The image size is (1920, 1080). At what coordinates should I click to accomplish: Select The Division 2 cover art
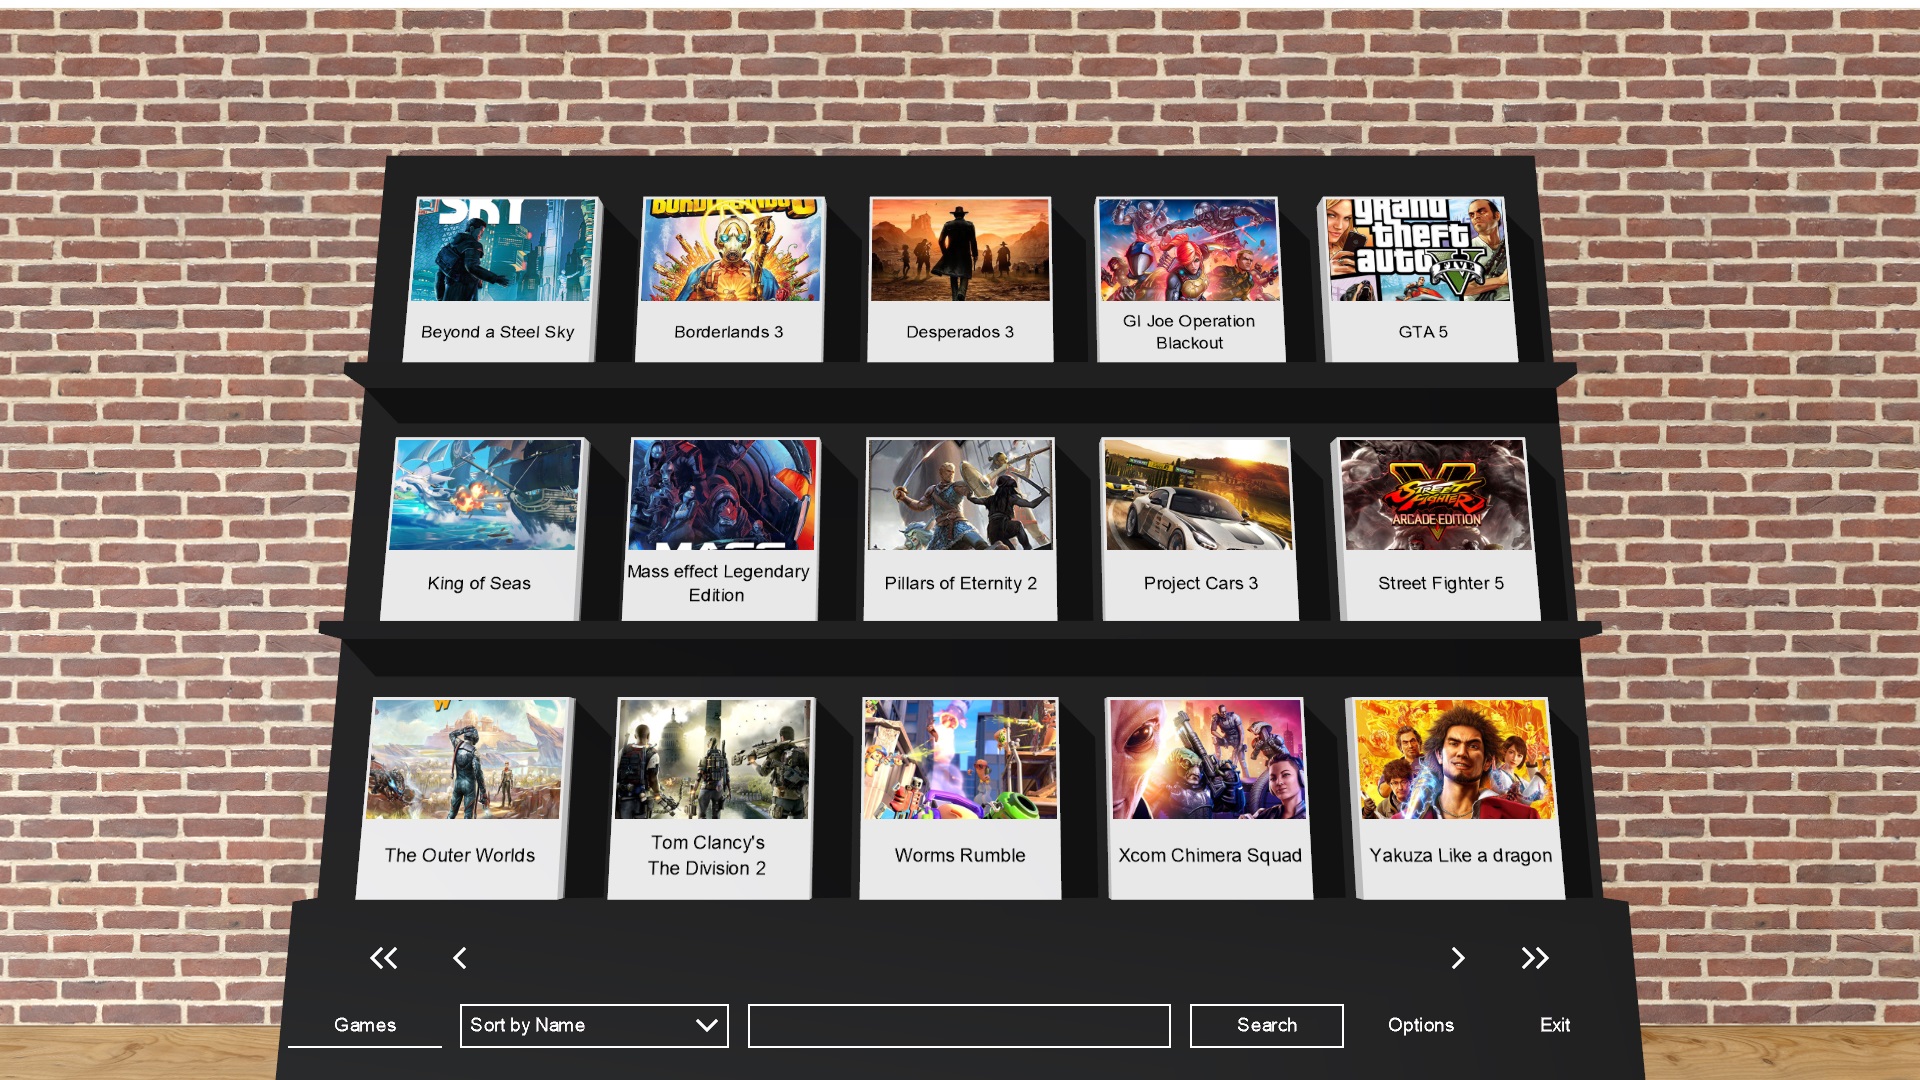click(x=713, y=759)
